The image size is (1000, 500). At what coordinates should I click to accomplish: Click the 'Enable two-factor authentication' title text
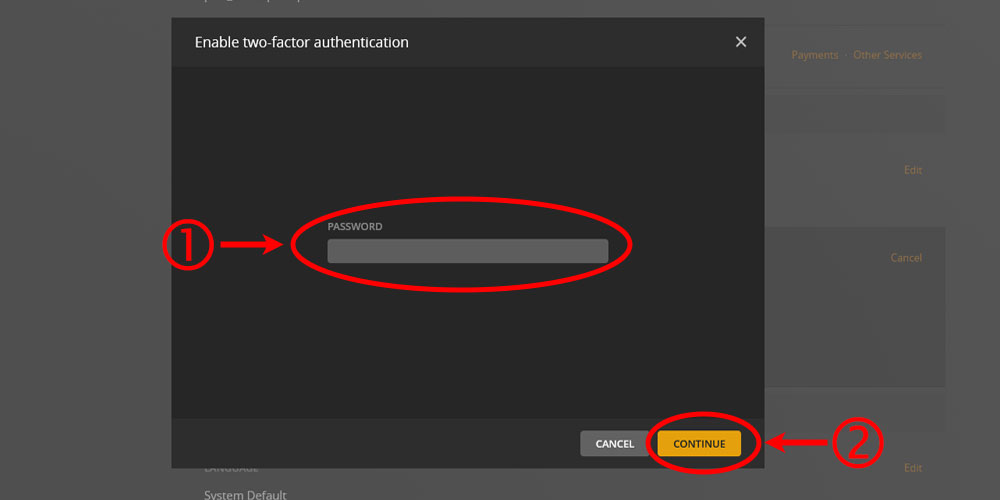pyautogui.click(x=302, y=42)
